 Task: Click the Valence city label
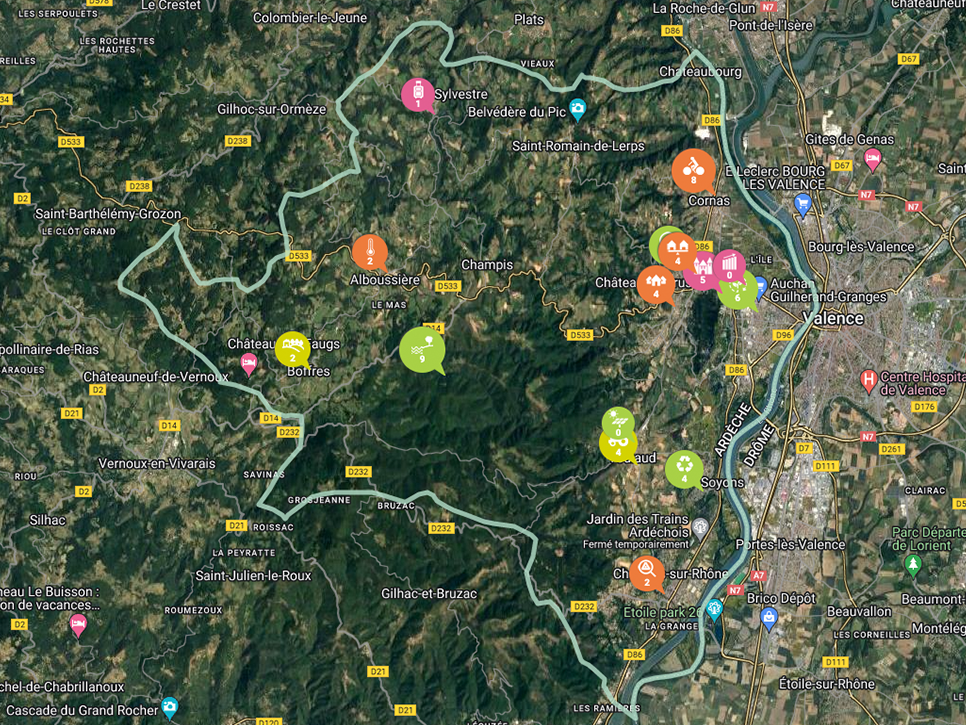[x=833, y=318]
